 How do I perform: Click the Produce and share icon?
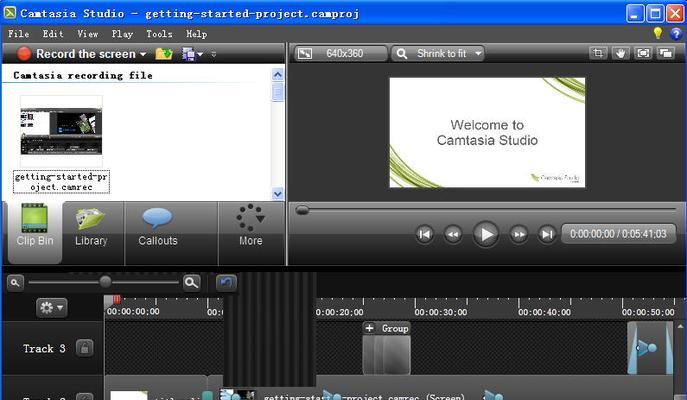coord(188,54)
